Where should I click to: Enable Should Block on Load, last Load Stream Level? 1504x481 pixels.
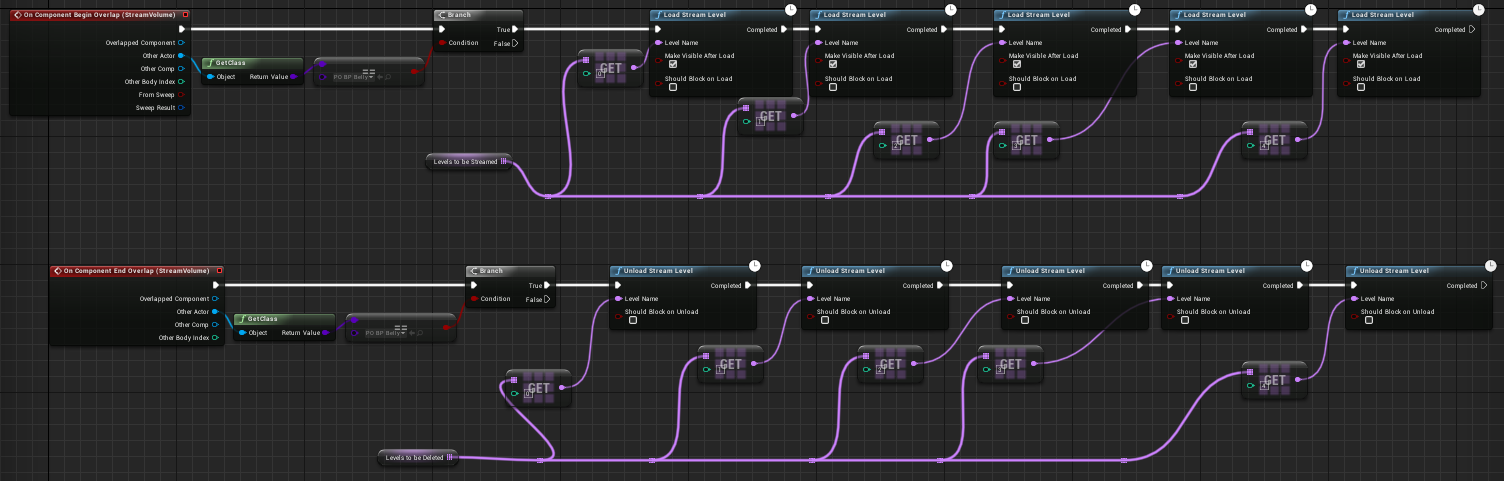coord(1360,87)
